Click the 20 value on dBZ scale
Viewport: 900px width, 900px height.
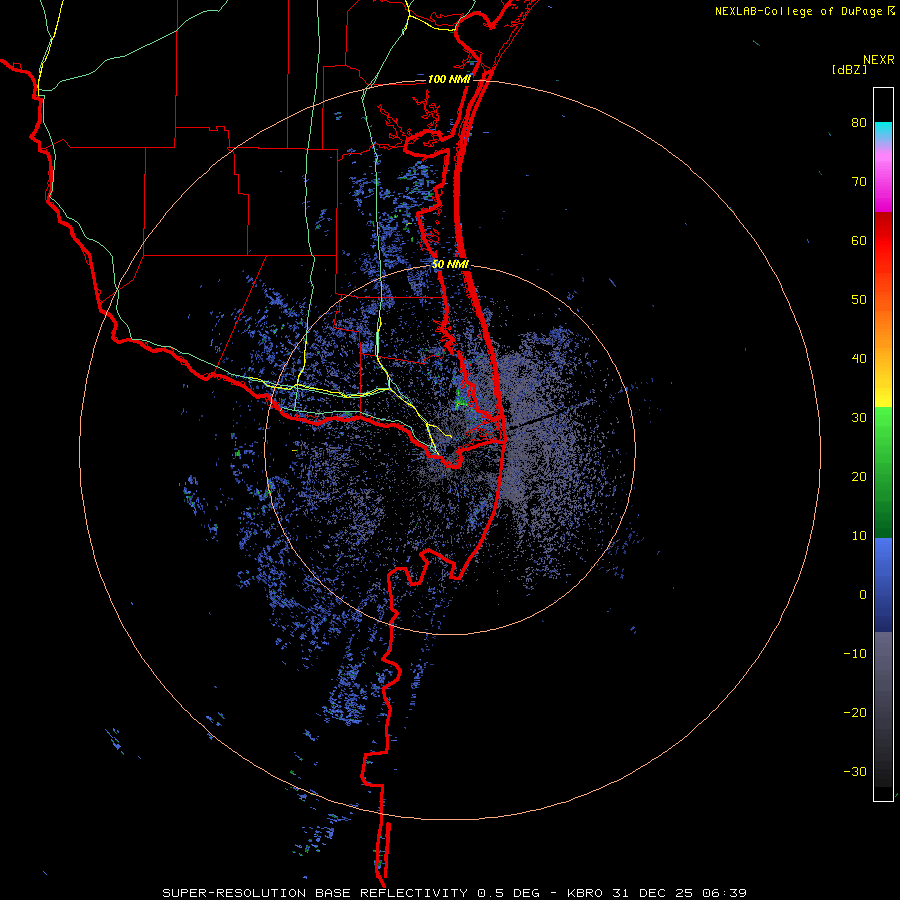[x=859, y=477]
